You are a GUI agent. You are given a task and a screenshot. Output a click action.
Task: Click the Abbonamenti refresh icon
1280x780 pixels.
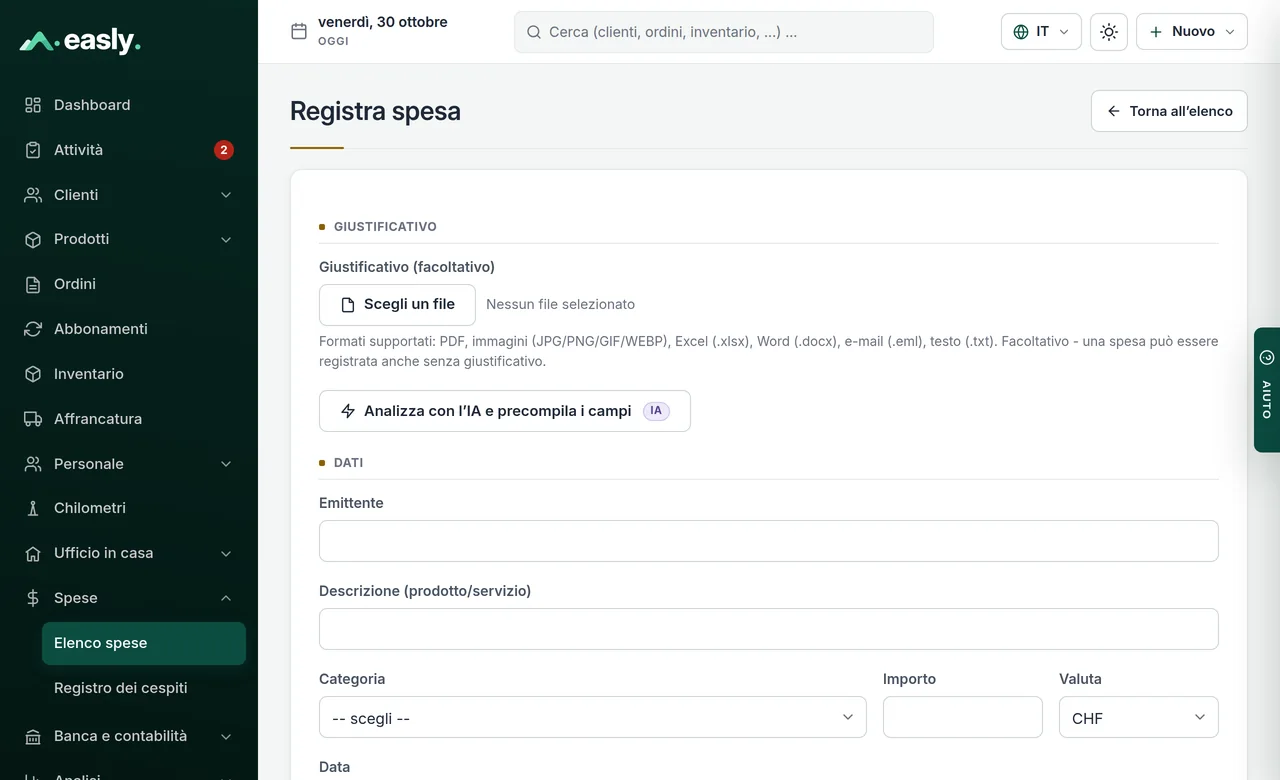click(x=33, y=329)
